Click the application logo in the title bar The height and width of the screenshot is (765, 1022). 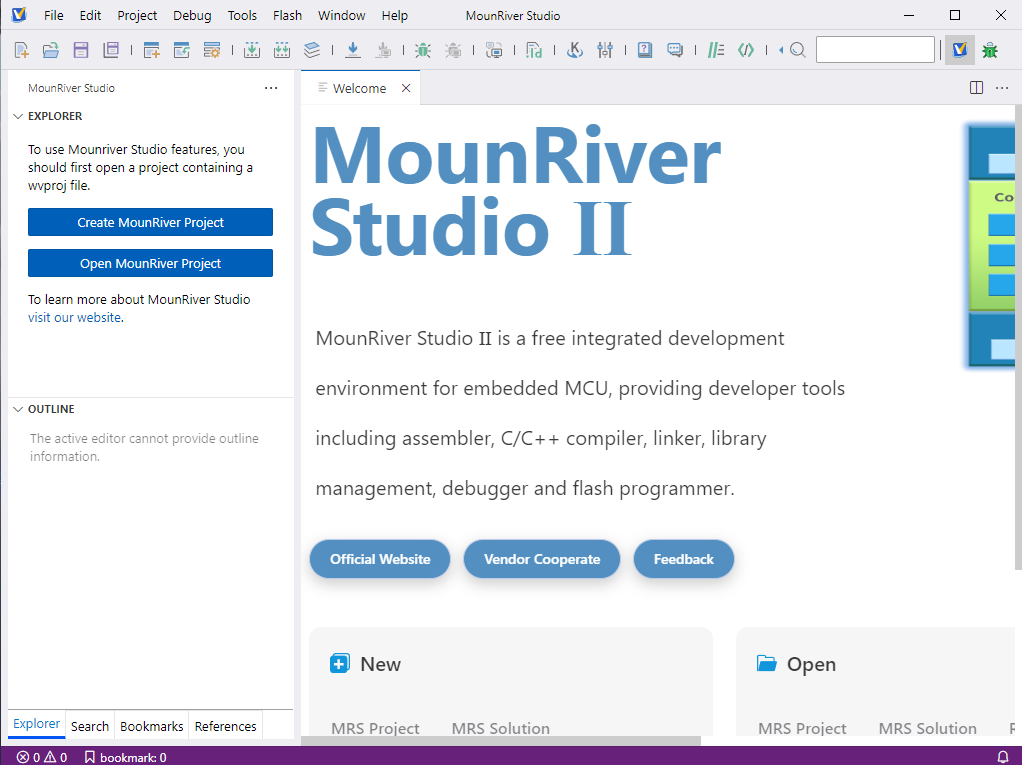19,15
